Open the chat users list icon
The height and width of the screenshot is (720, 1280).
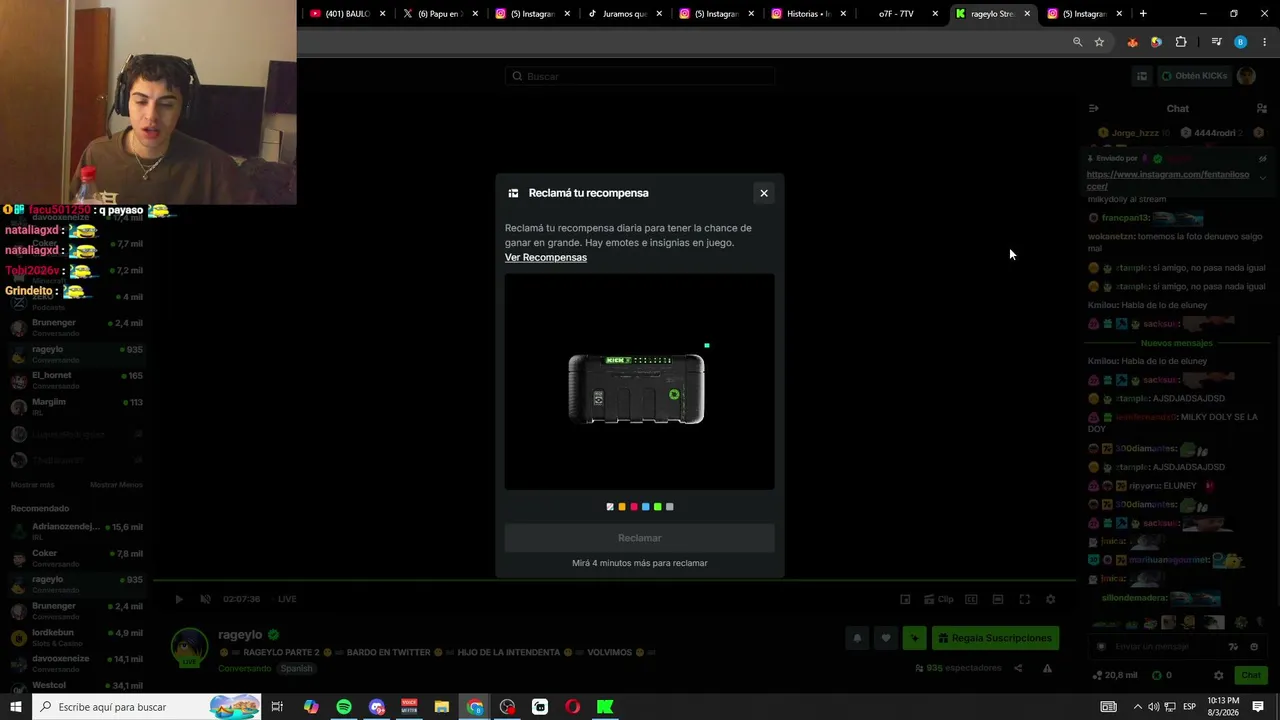point(1262,108)
